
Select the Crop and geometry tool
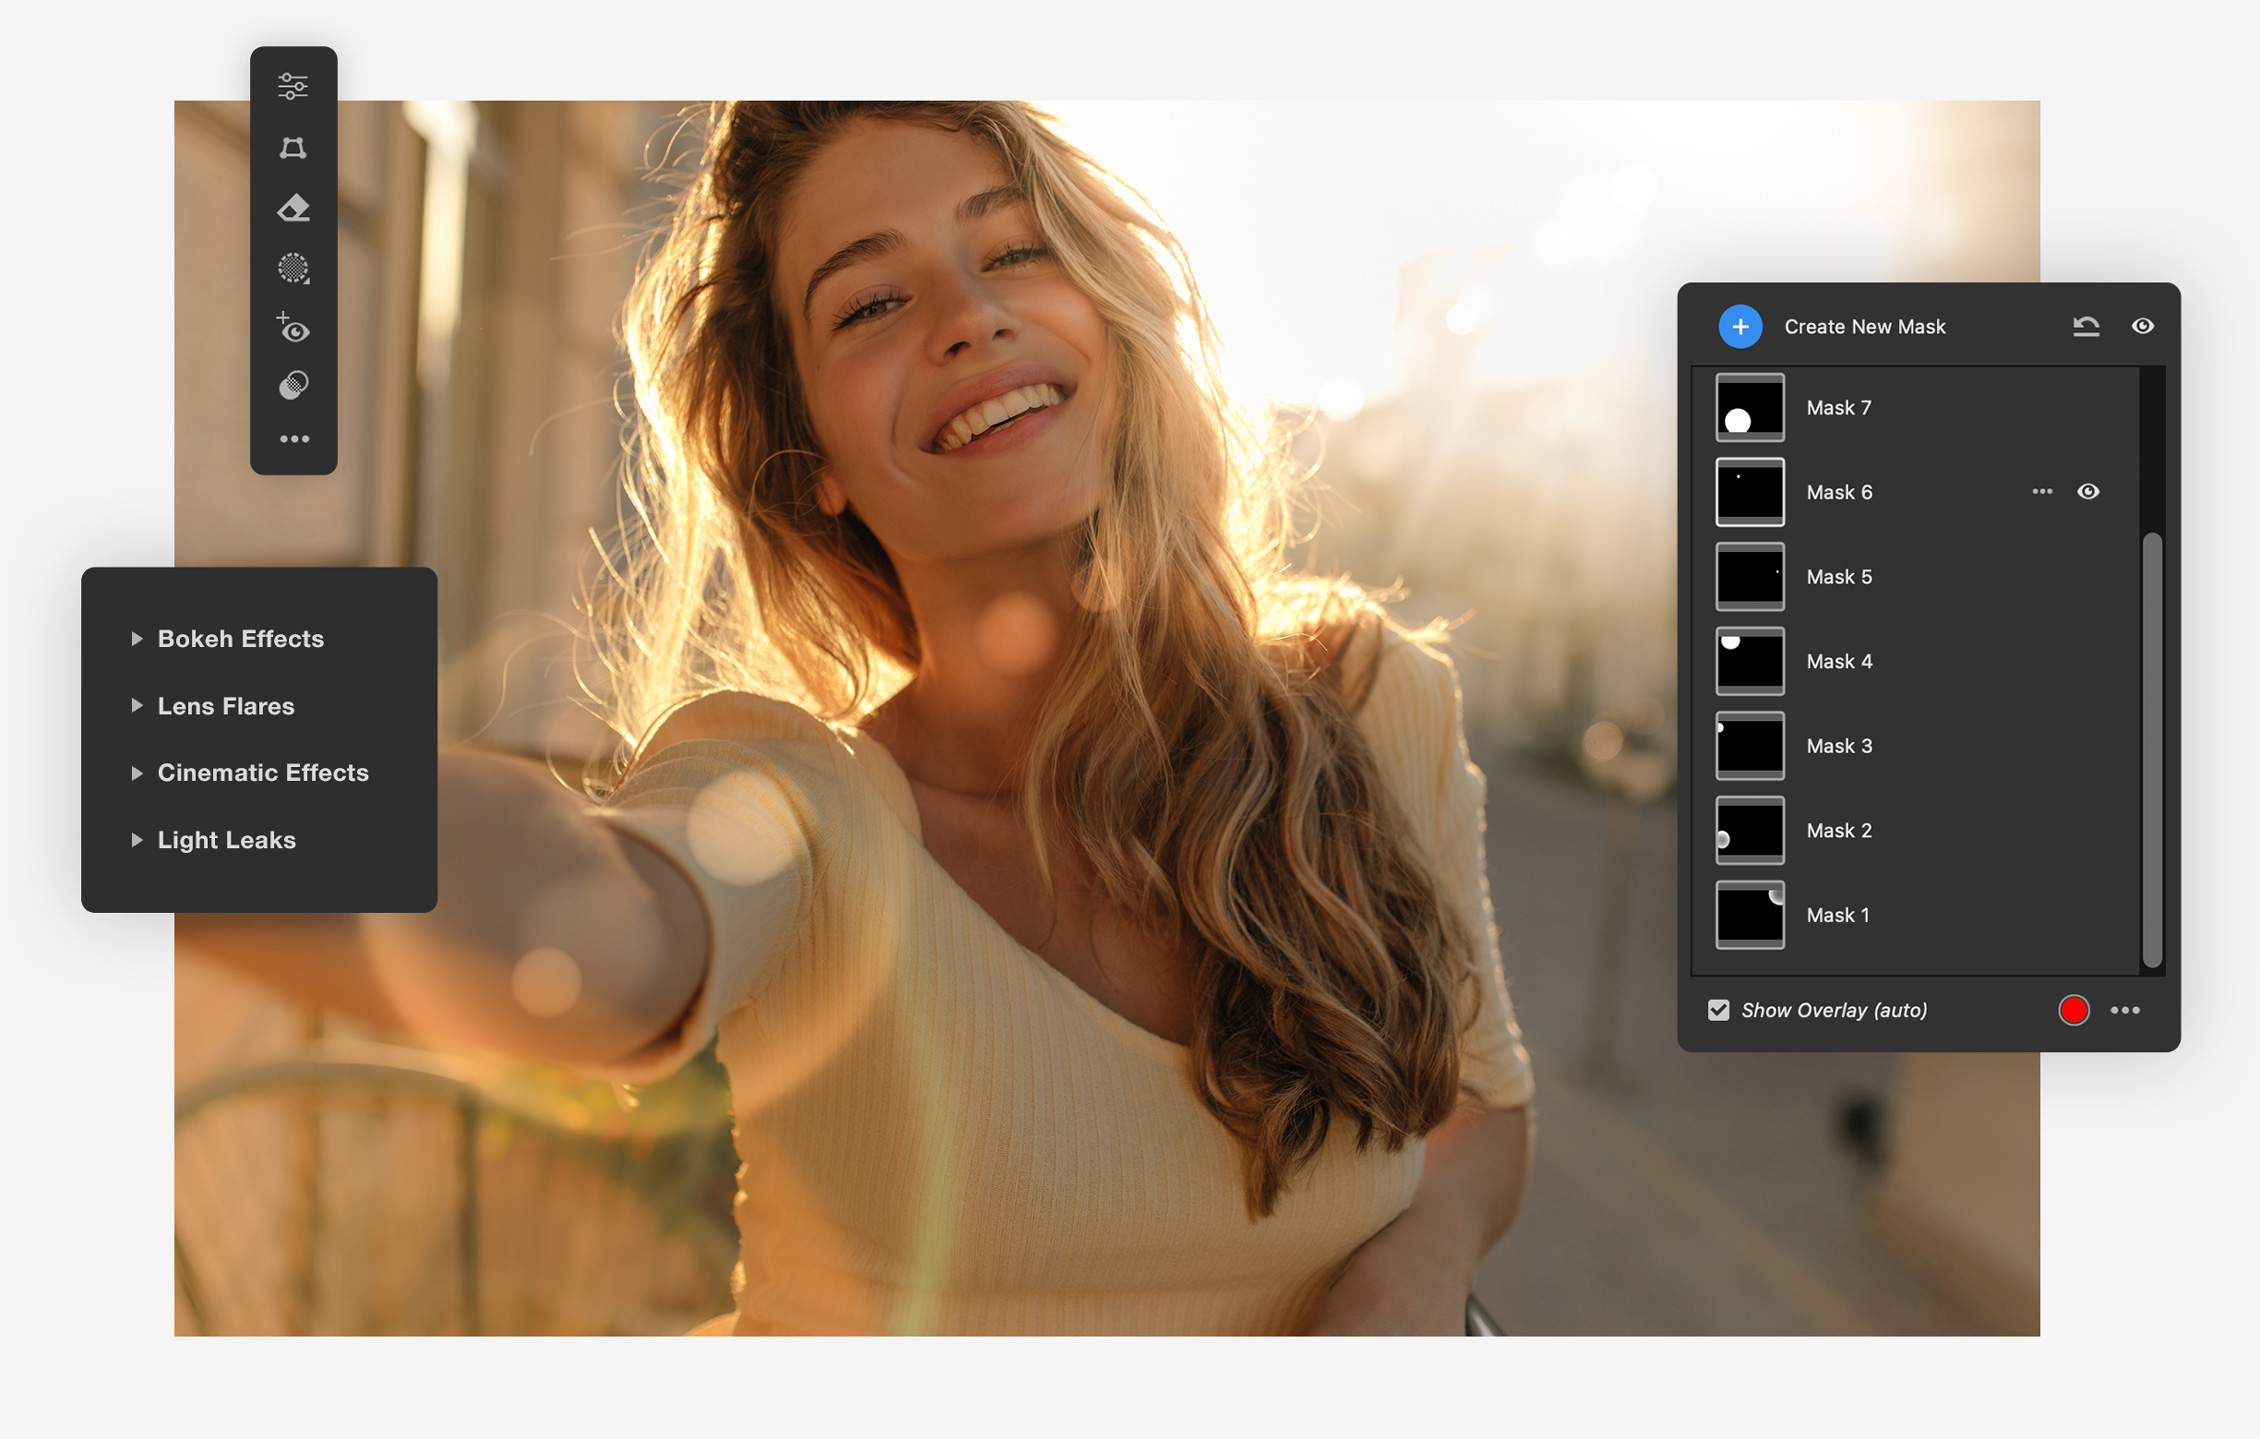[x=293, y=148]
